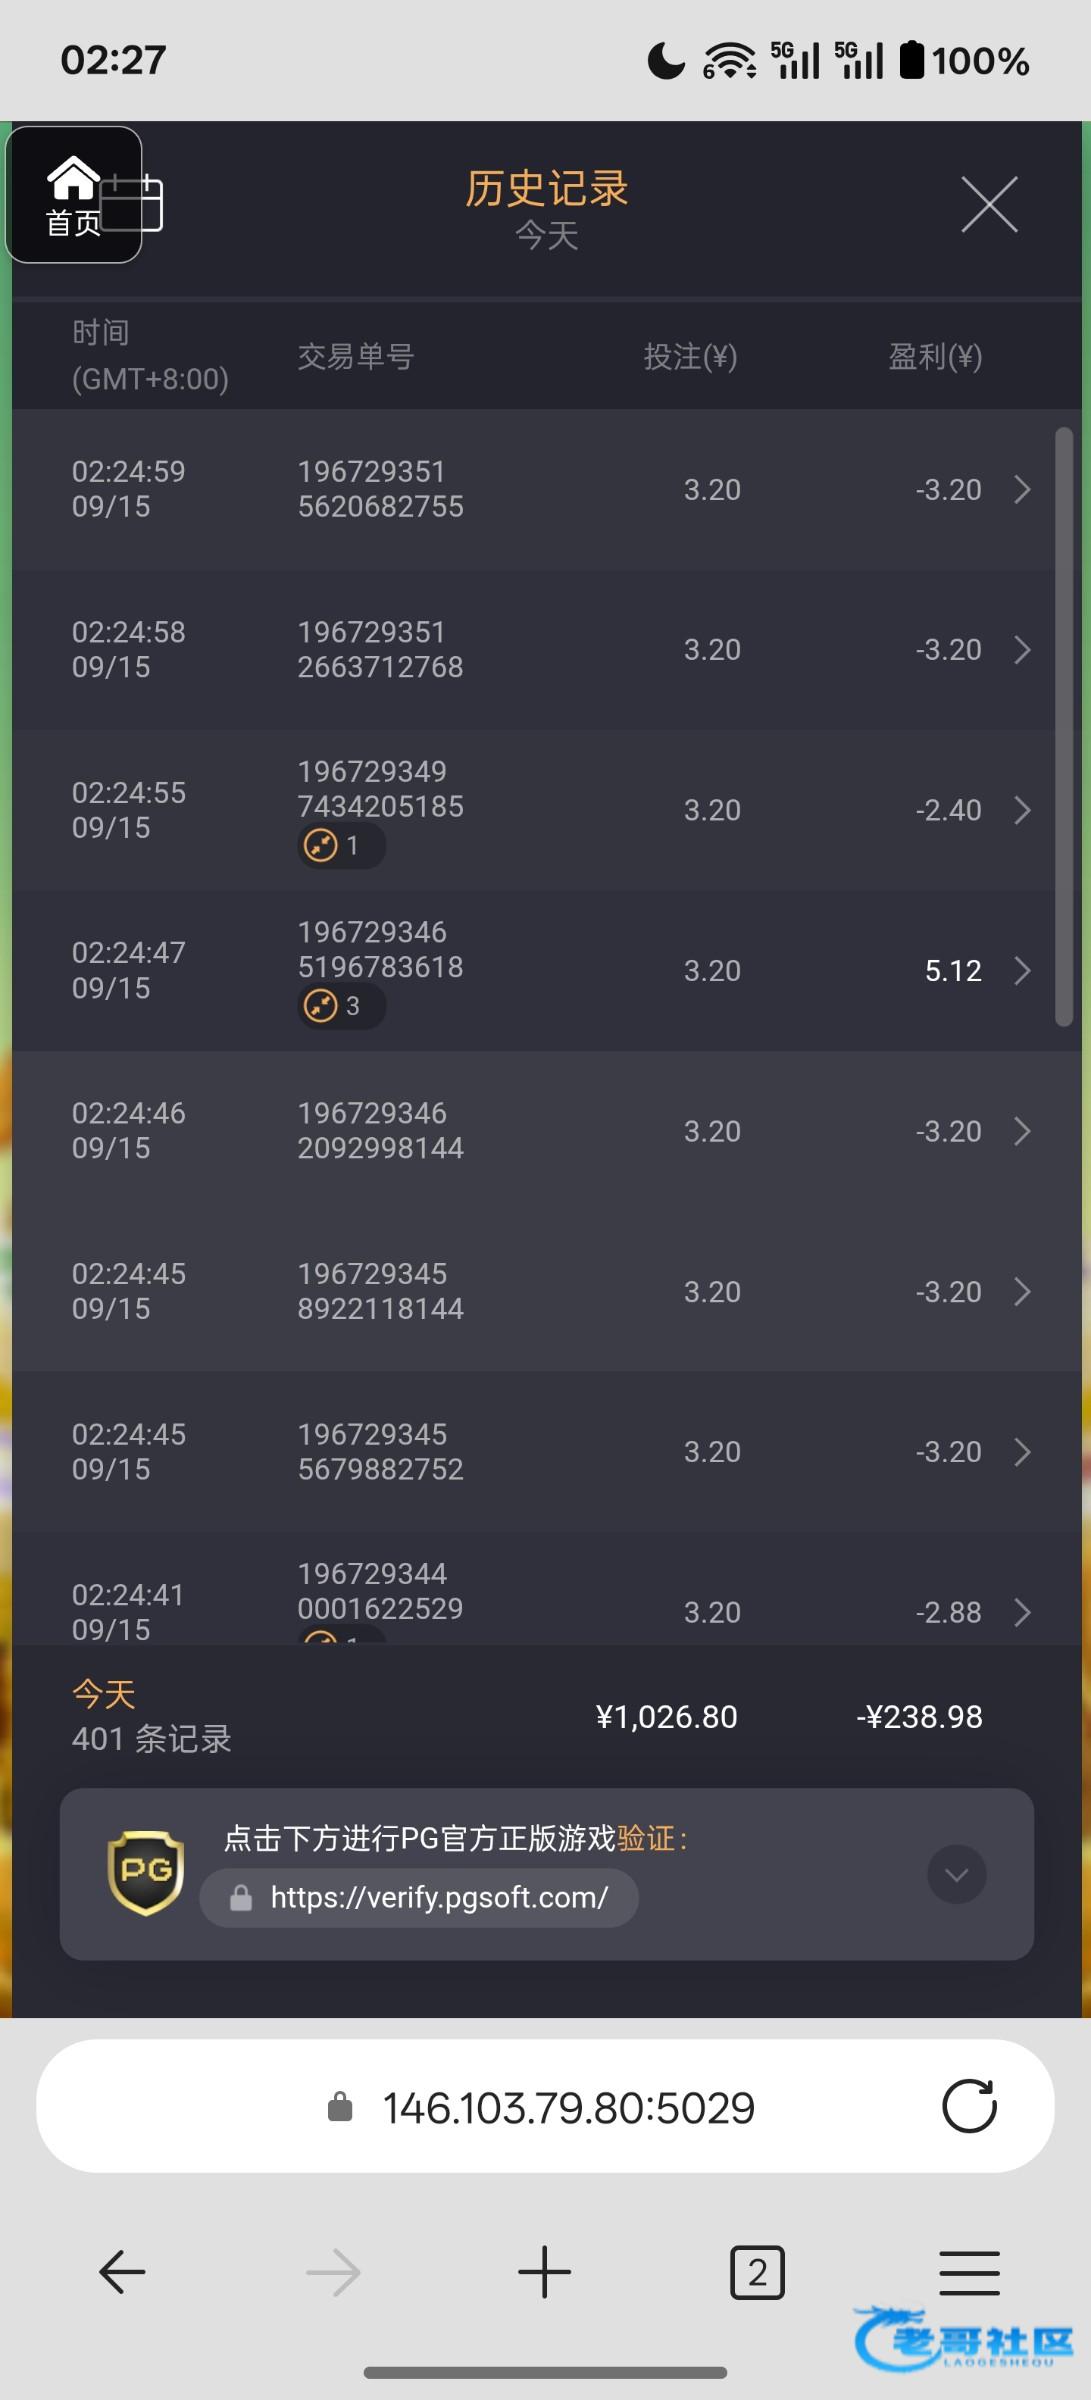Collapse the PG verification banner arrow

coord(956,1874)
